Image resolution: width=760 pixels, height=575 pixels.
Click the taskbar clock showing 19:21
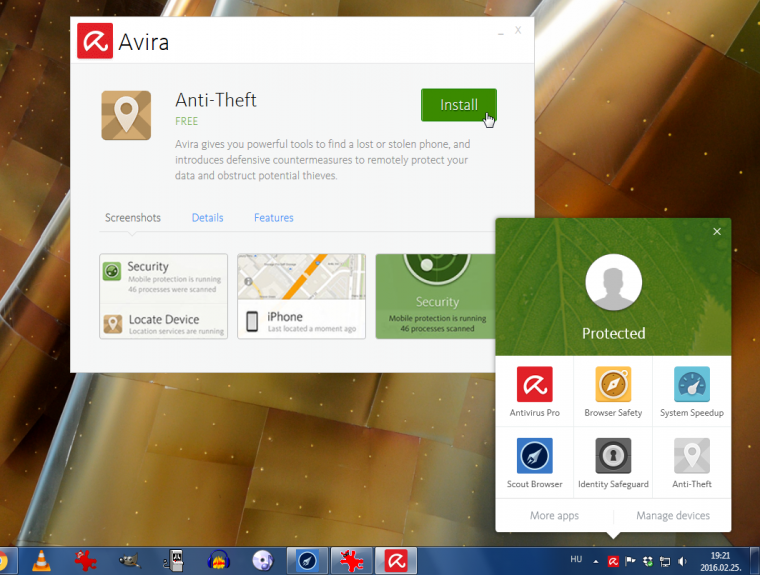720,561
